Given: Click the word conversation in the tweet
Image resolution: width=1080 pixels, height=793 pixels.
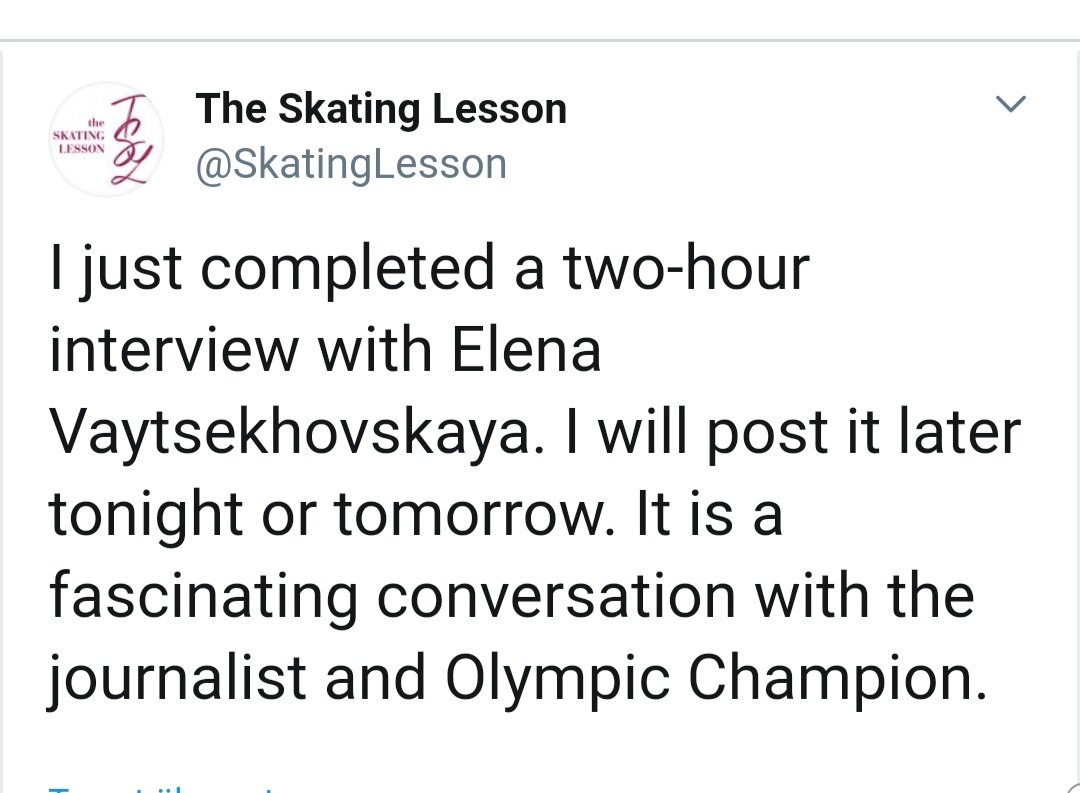Looking at the screenshot, I should tap(555, 597).
